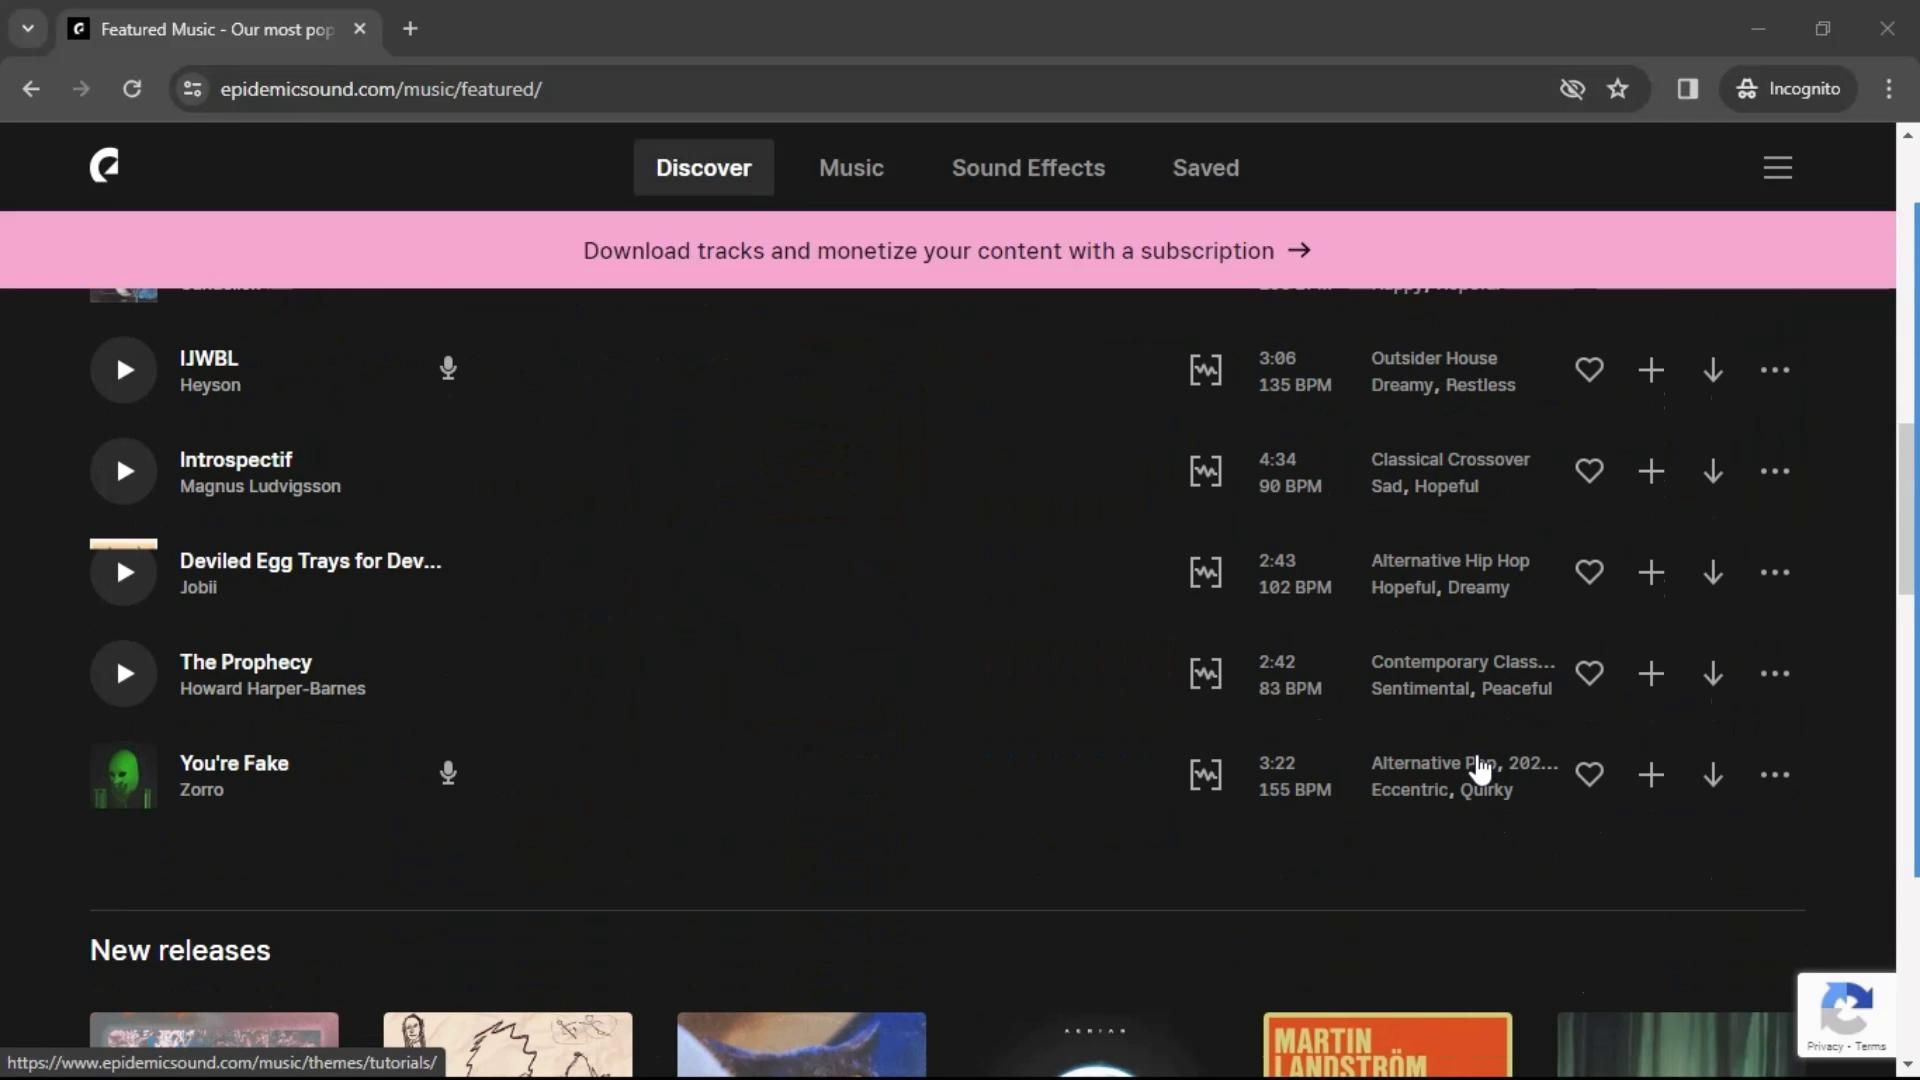Find similar tracks to The Prophecy
This screenshot has height=1080, width=1920.
(1205, 674)
